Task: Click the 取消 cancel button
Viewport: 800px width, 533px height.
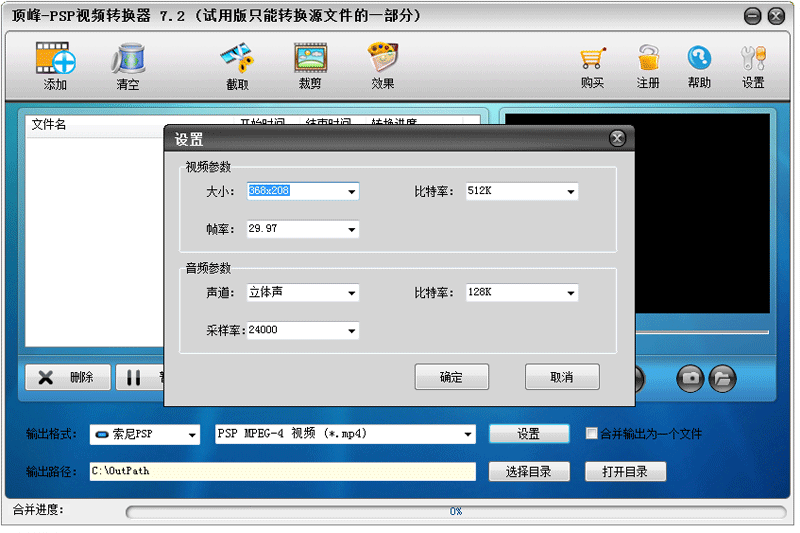Action: [562, 377]
